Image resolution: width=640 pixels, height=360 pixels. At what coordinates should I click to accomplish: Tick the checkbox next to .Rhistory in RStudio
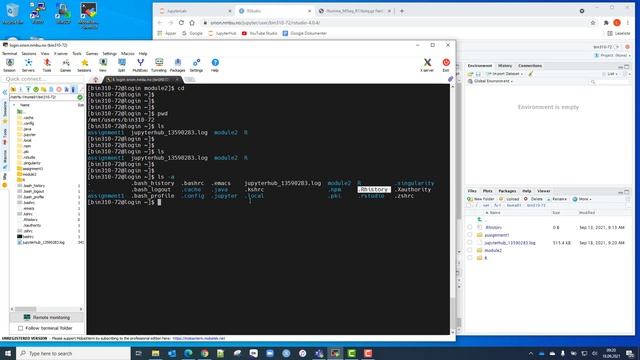[470, 227]
